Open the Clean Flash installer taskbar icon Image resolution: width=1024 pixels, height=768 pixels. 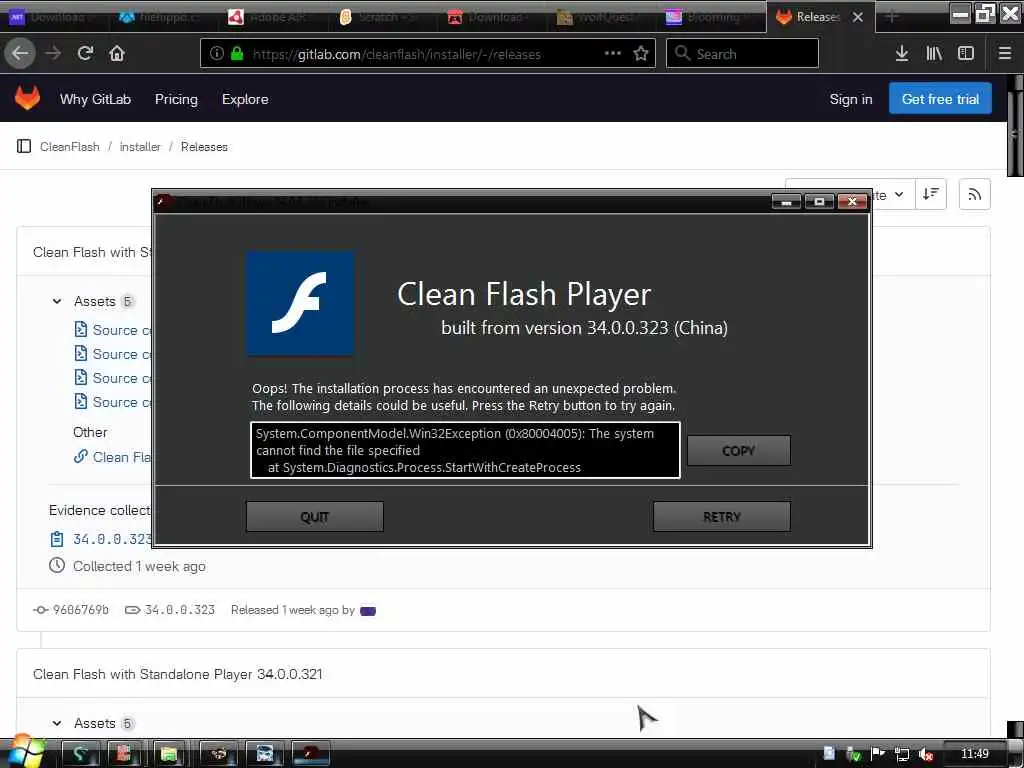311,754
